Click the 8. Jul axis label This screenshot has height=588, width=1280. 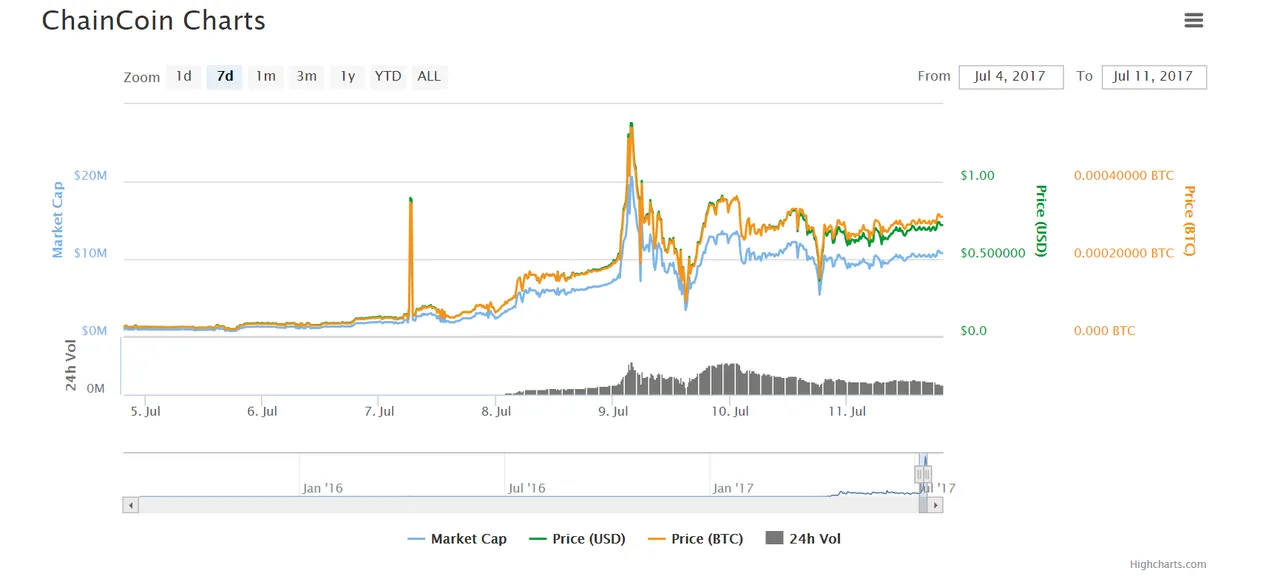[496, 411]
